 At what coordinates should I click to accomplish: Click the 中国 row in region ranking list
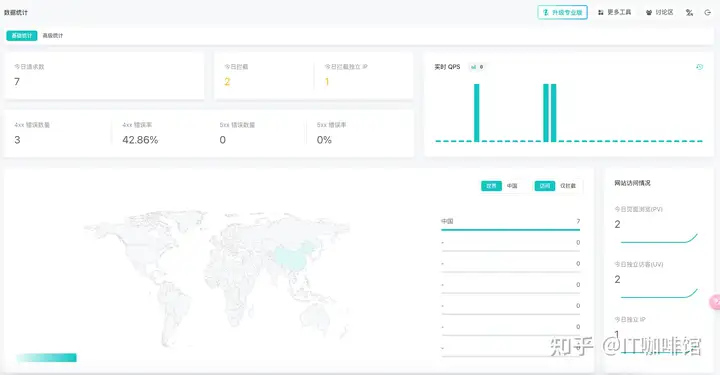510,224
